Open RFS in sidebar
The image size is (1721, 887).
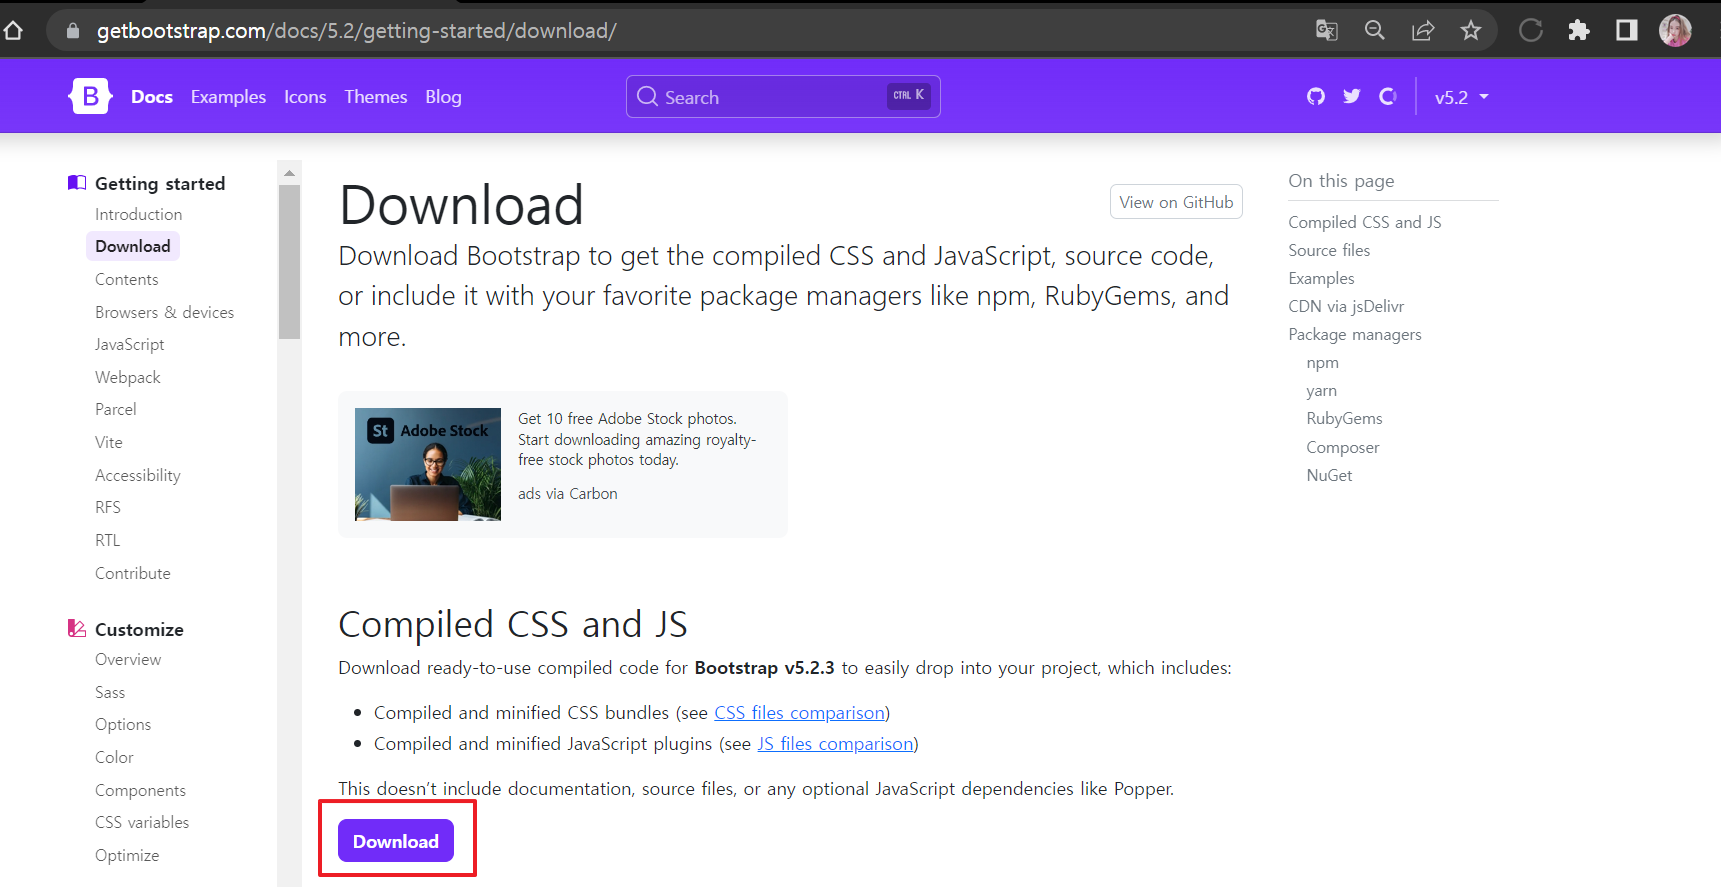coord(107,507)
